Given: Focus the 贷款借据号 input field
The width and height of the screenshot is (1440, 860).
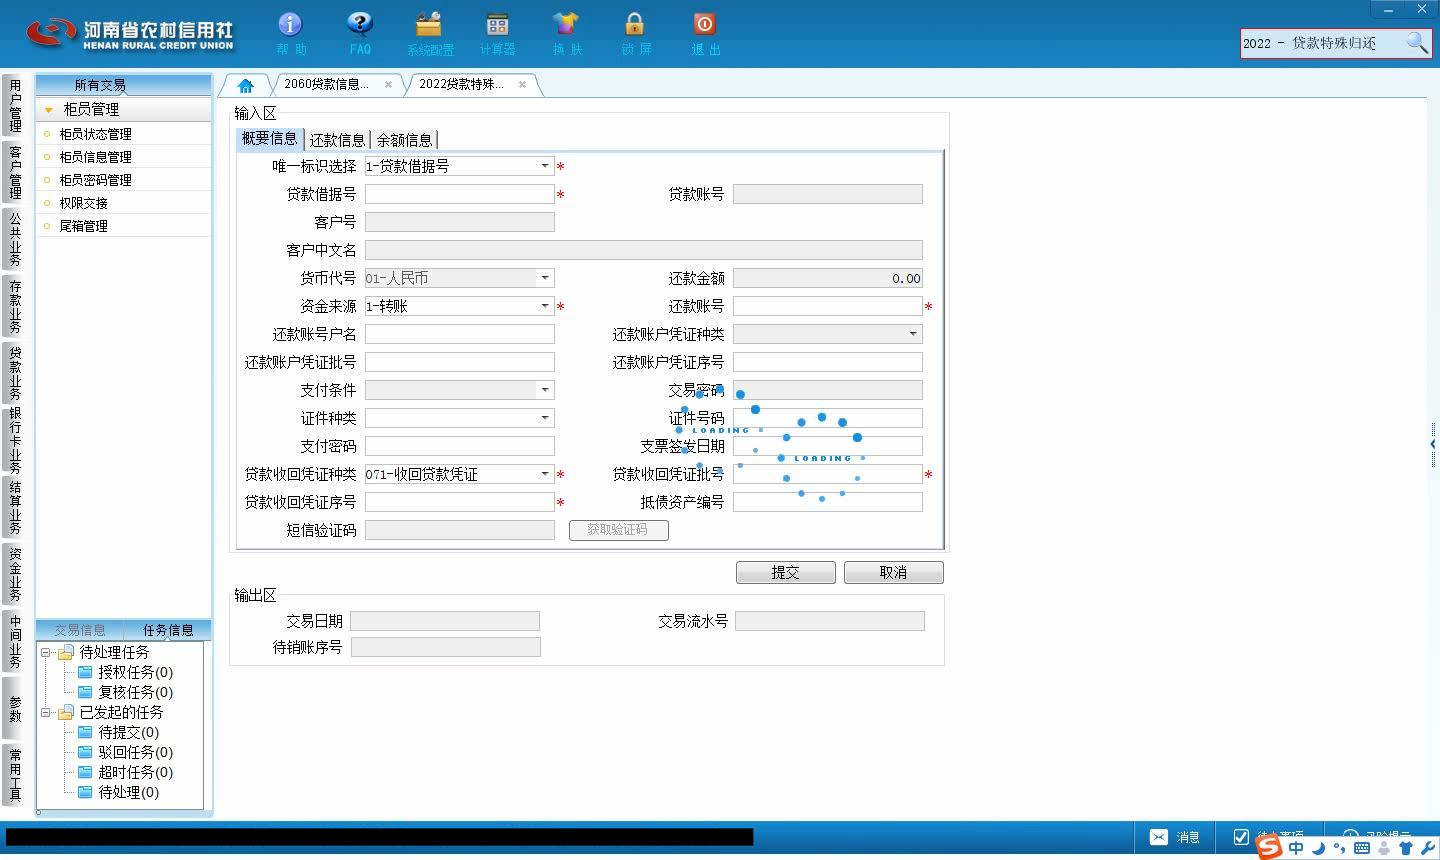Looking at the screenshot, I should pos(459,194).
